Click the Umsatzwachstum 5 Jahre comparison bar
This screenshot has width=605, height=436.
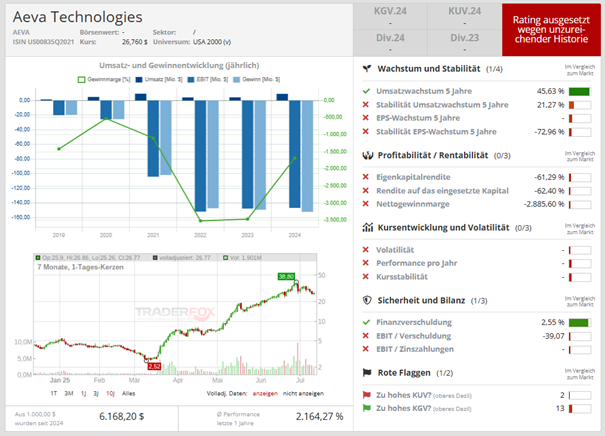[x=580, y=91]
